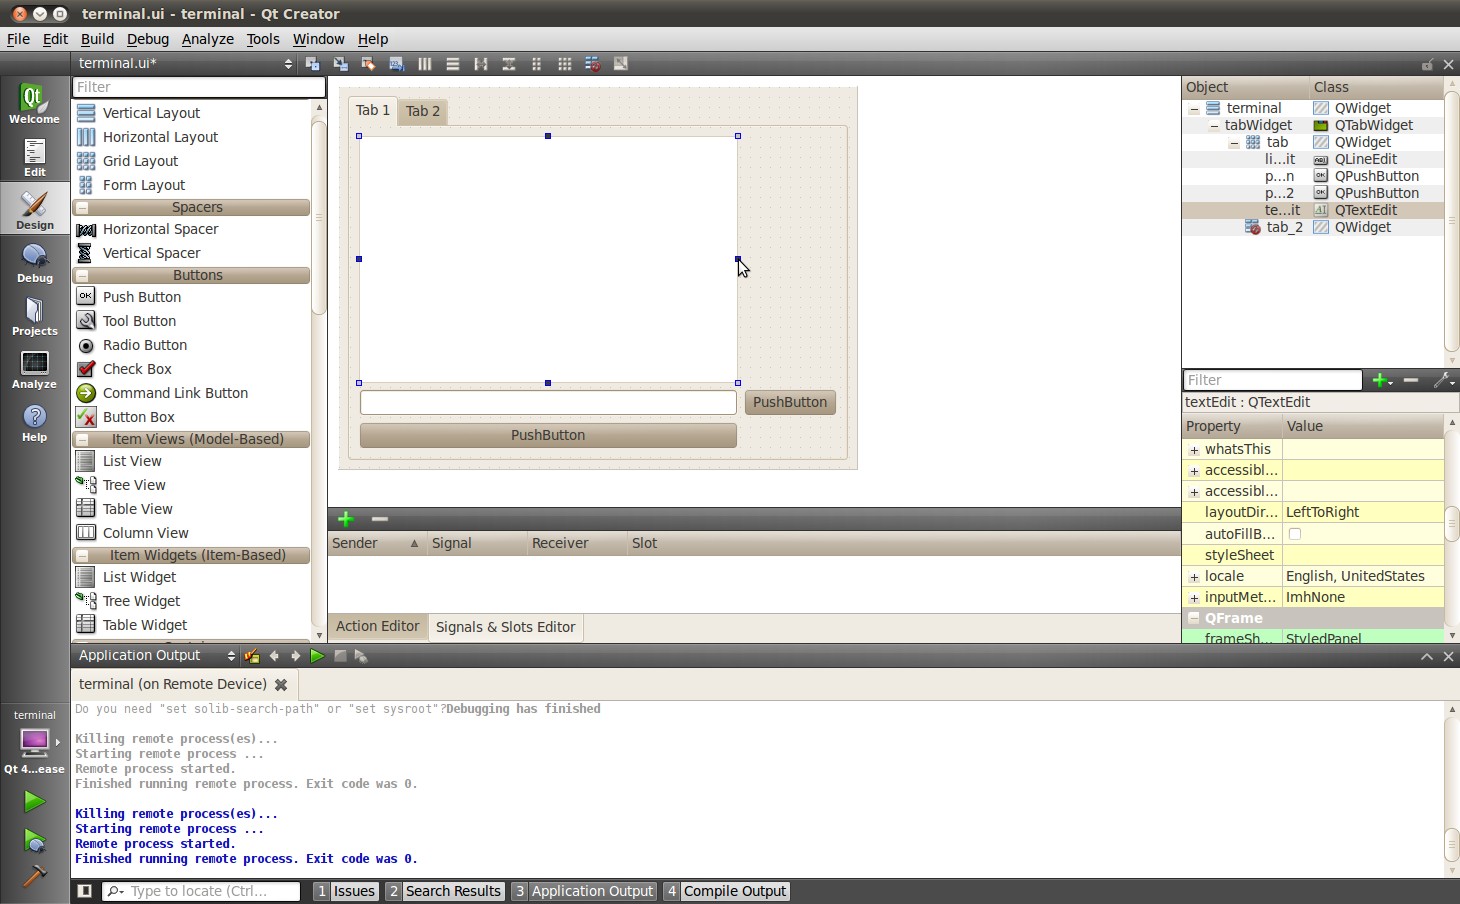The width and height of the screenshot is (1460, 904).
Task: Stop running program in Application Output toolbar
Action: [340, 656]
